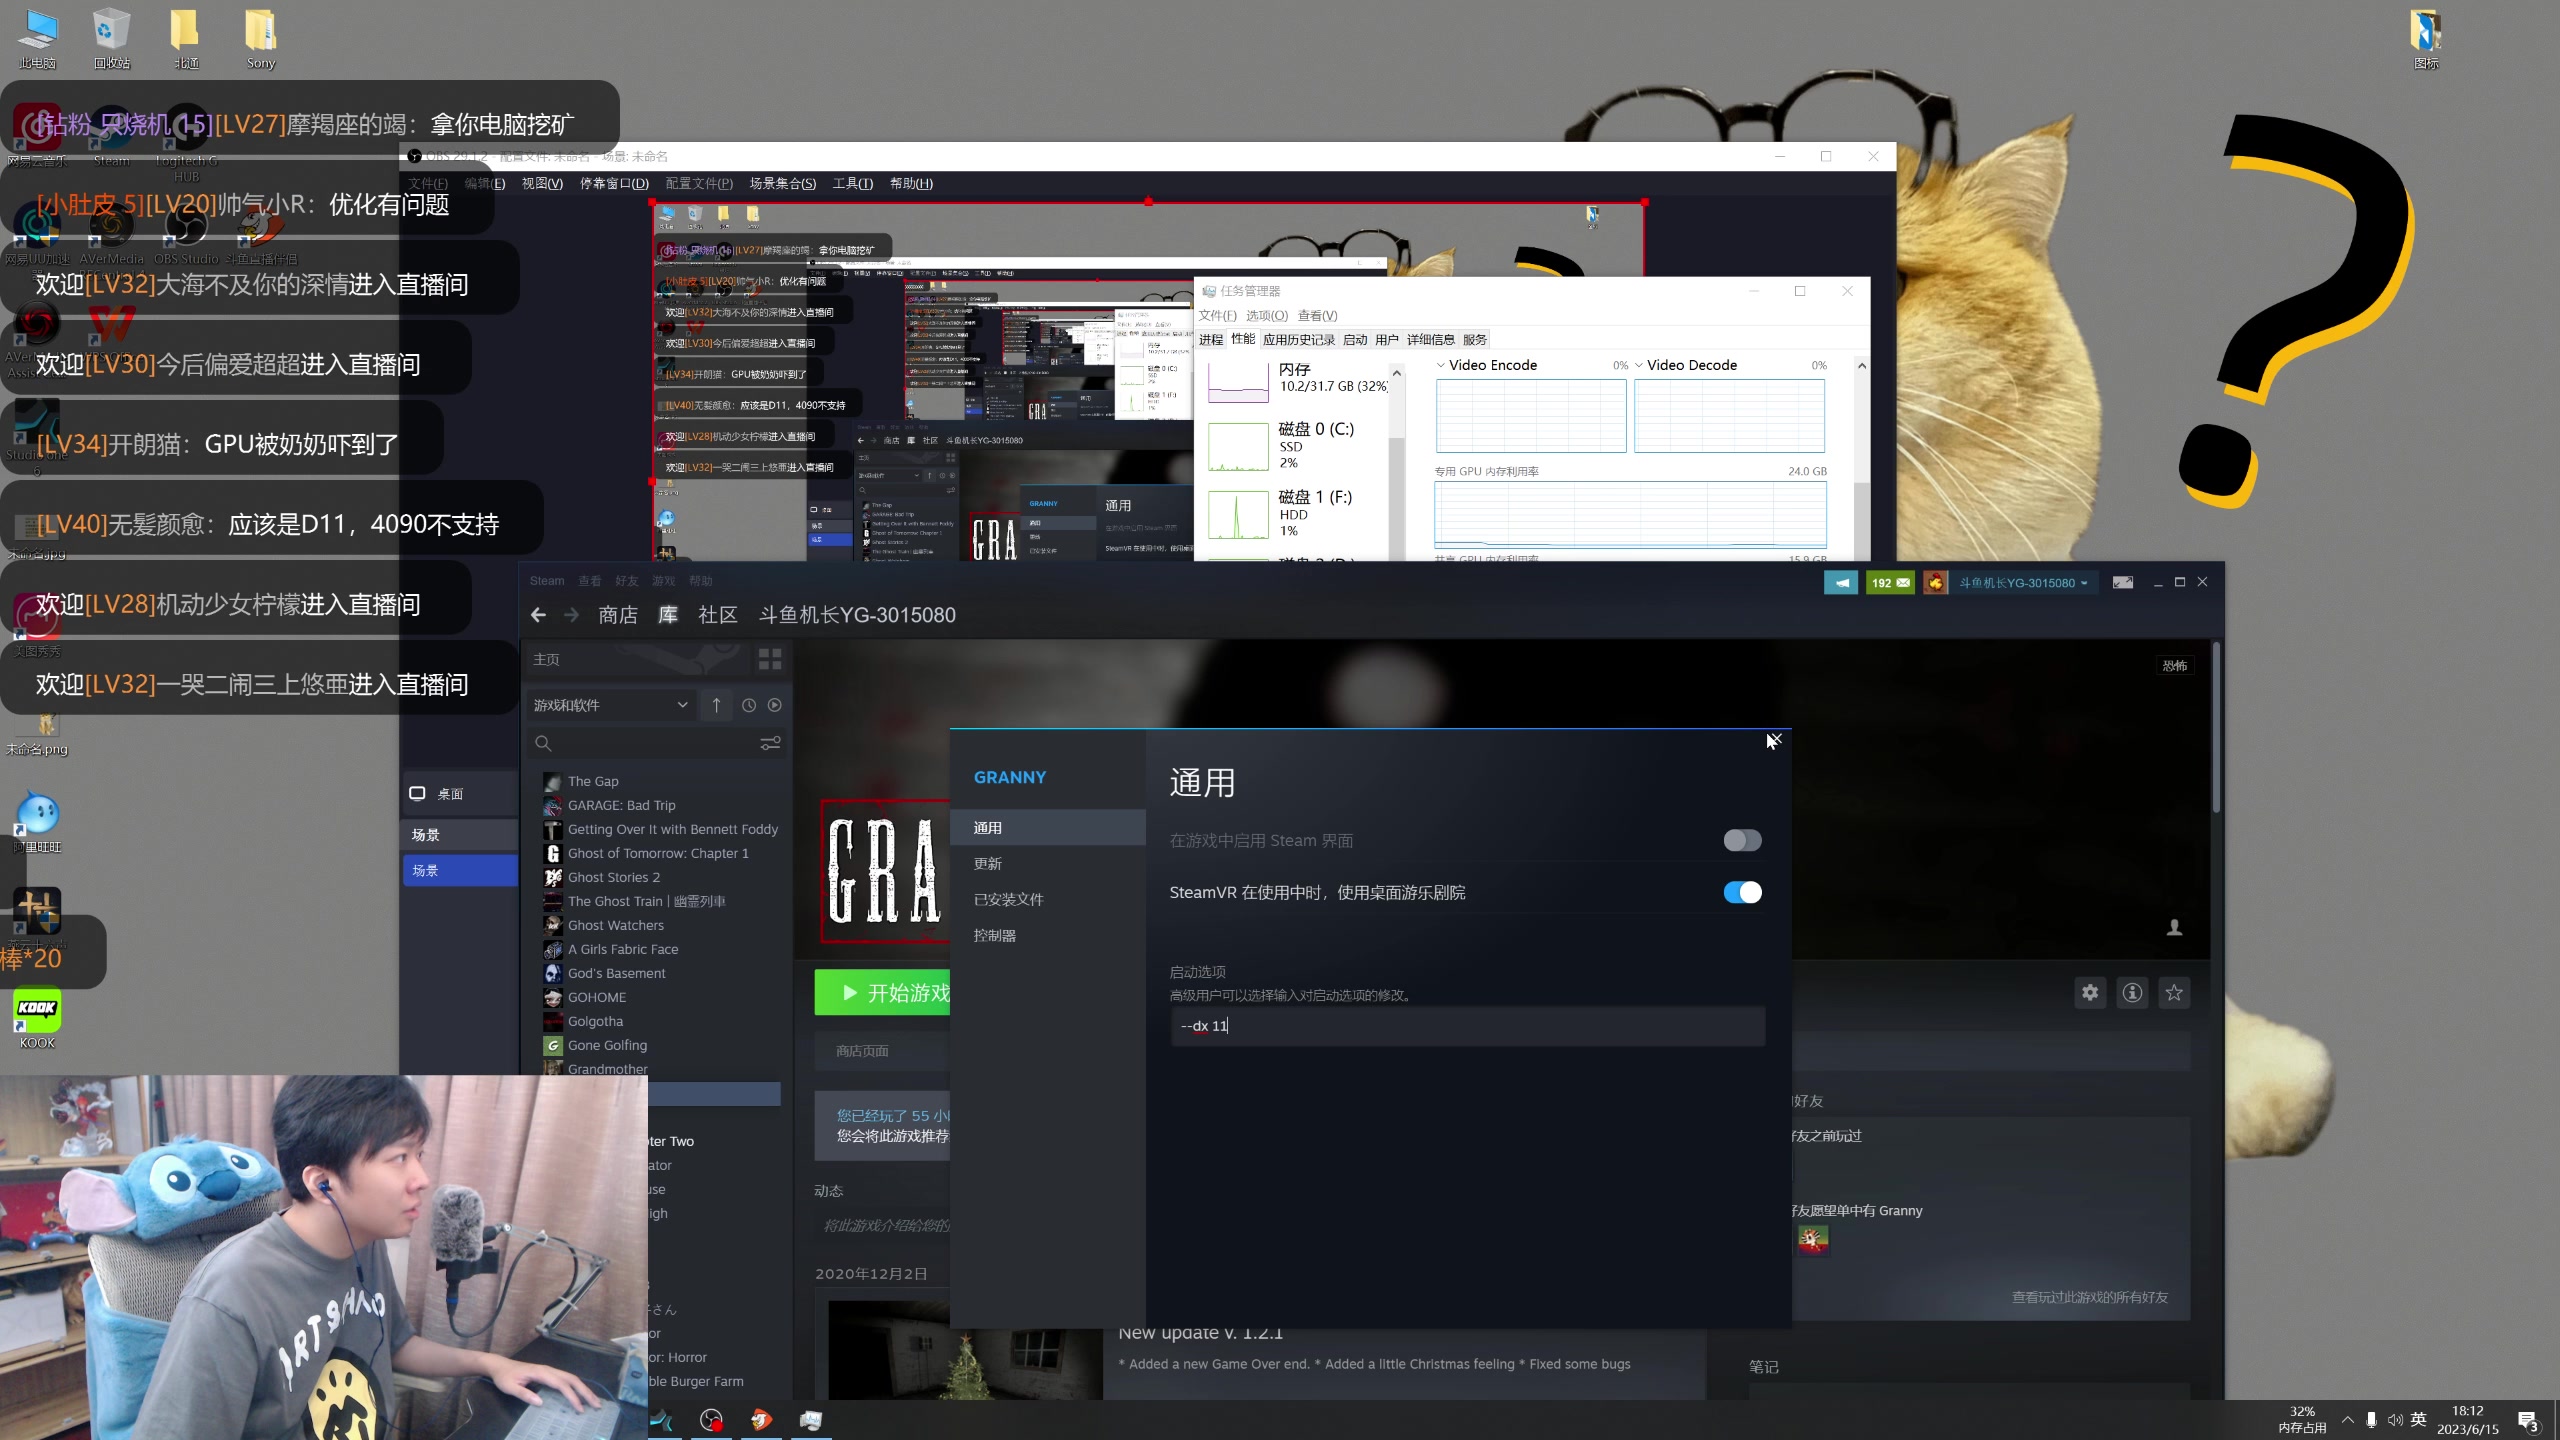
Task: Select Gone Golfing in library list
Action: click(x=607, y=1045)
